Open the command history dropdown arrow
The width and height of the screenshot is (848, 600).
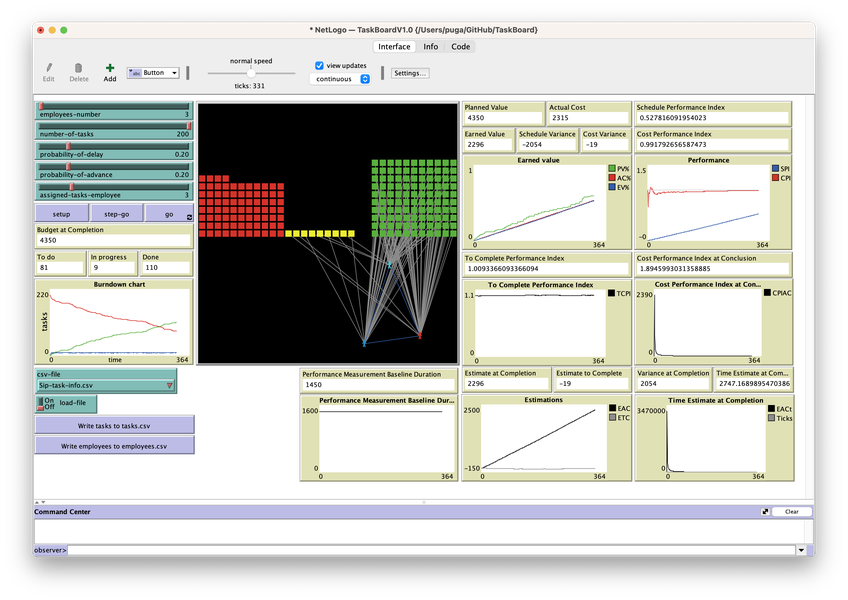pyautogui.click(x=801, y=550)
